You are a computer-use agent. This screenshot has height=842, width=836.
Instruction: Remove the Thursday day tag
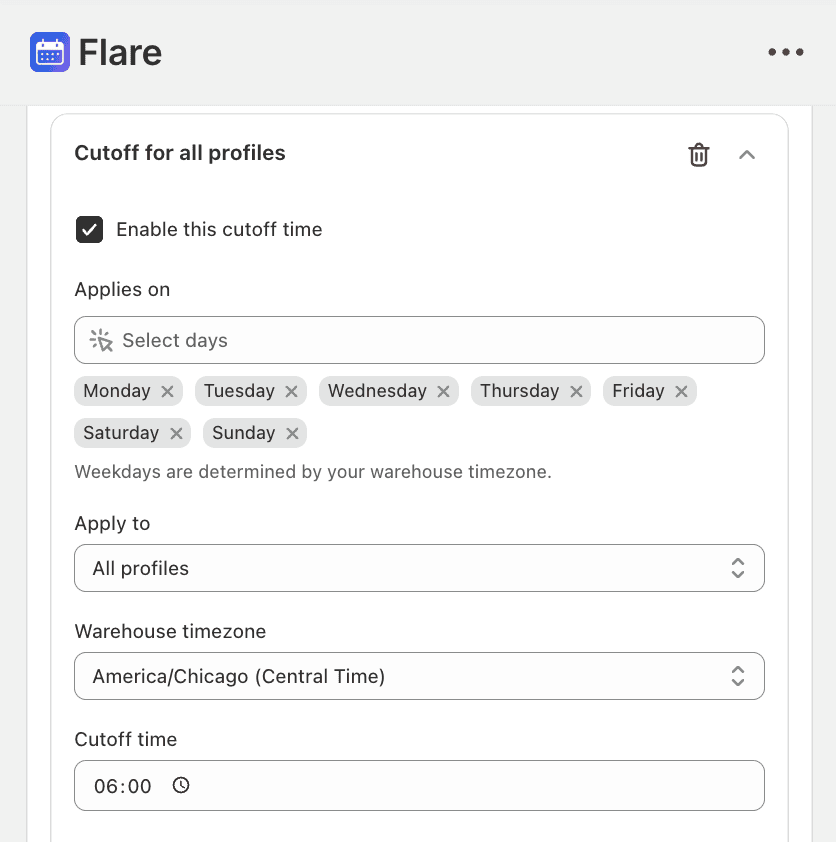(x=576, y=391)
